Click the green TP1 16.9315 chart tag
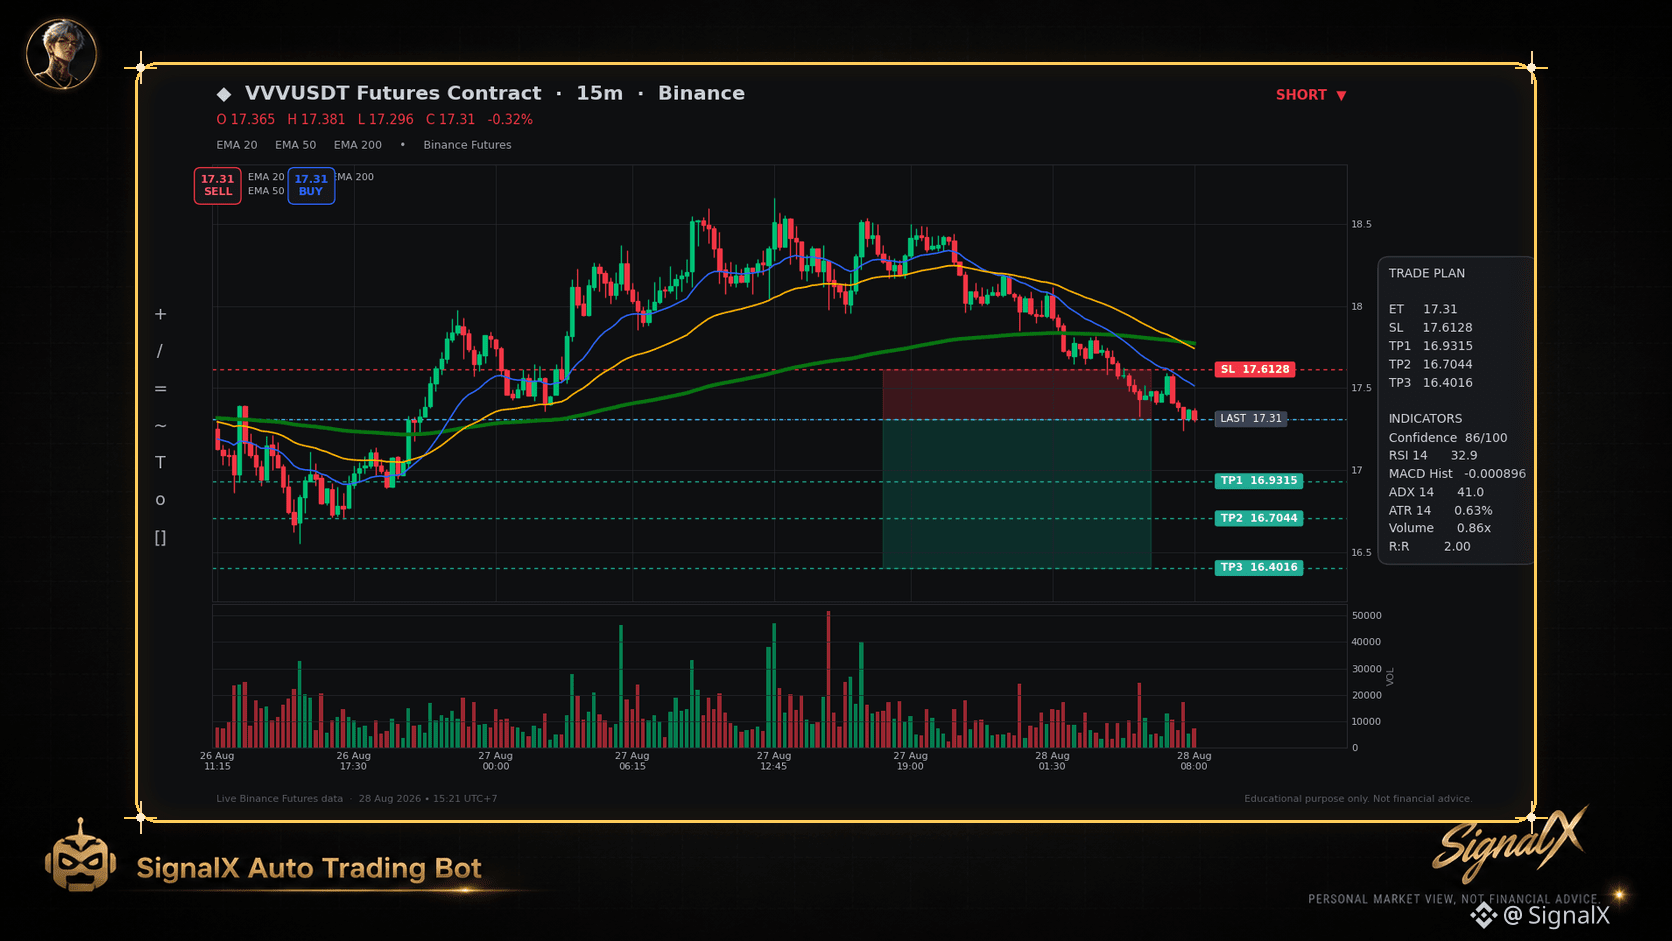Viewport: 1672px width, 941px height. [x=1259, y=481]
